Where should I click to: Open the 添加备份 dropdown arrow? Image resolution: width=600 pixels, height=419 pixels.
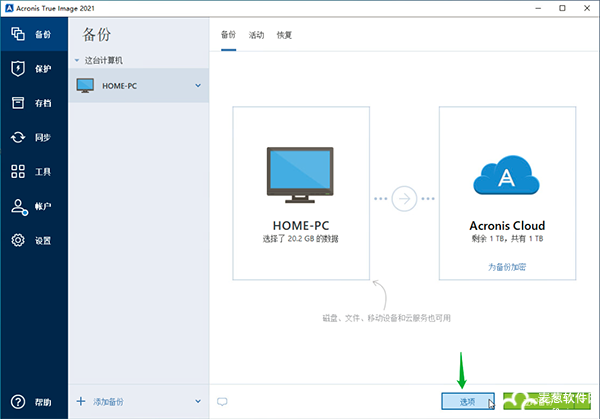[198, 401]
